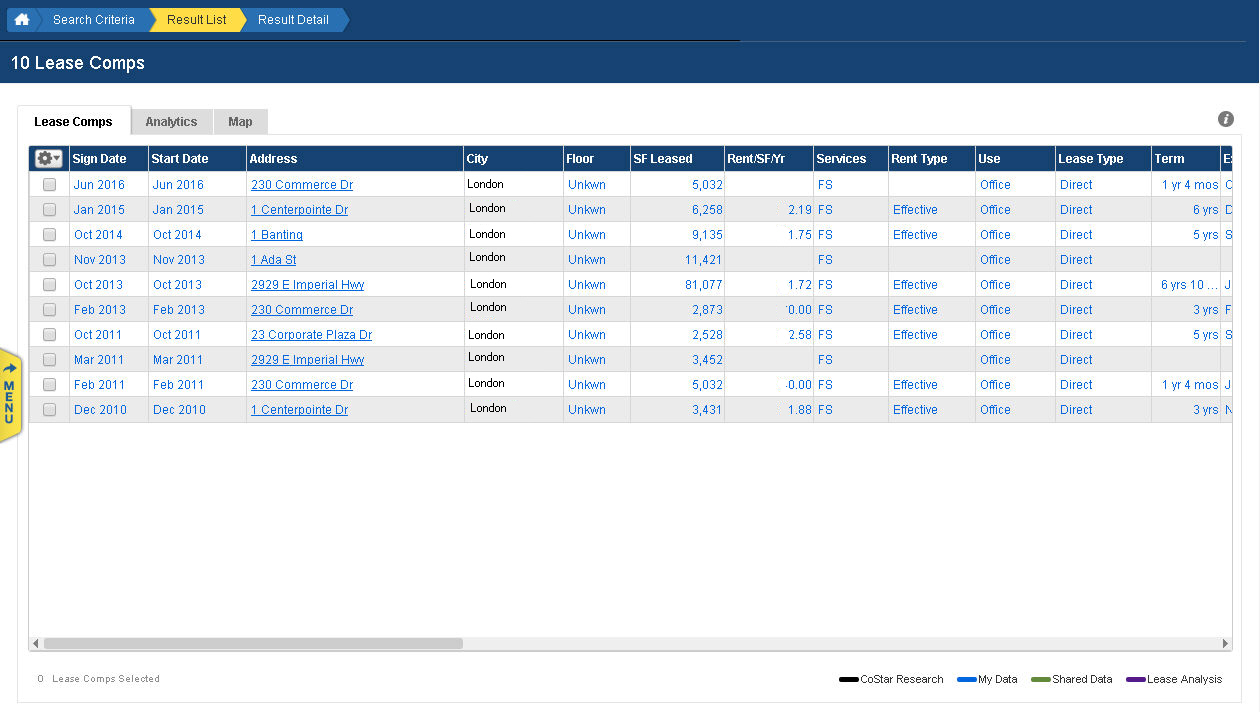The image size is (1260, 712).
Task: Open the 23 Corporate Plaza Dr link
Action: (311, 334)
